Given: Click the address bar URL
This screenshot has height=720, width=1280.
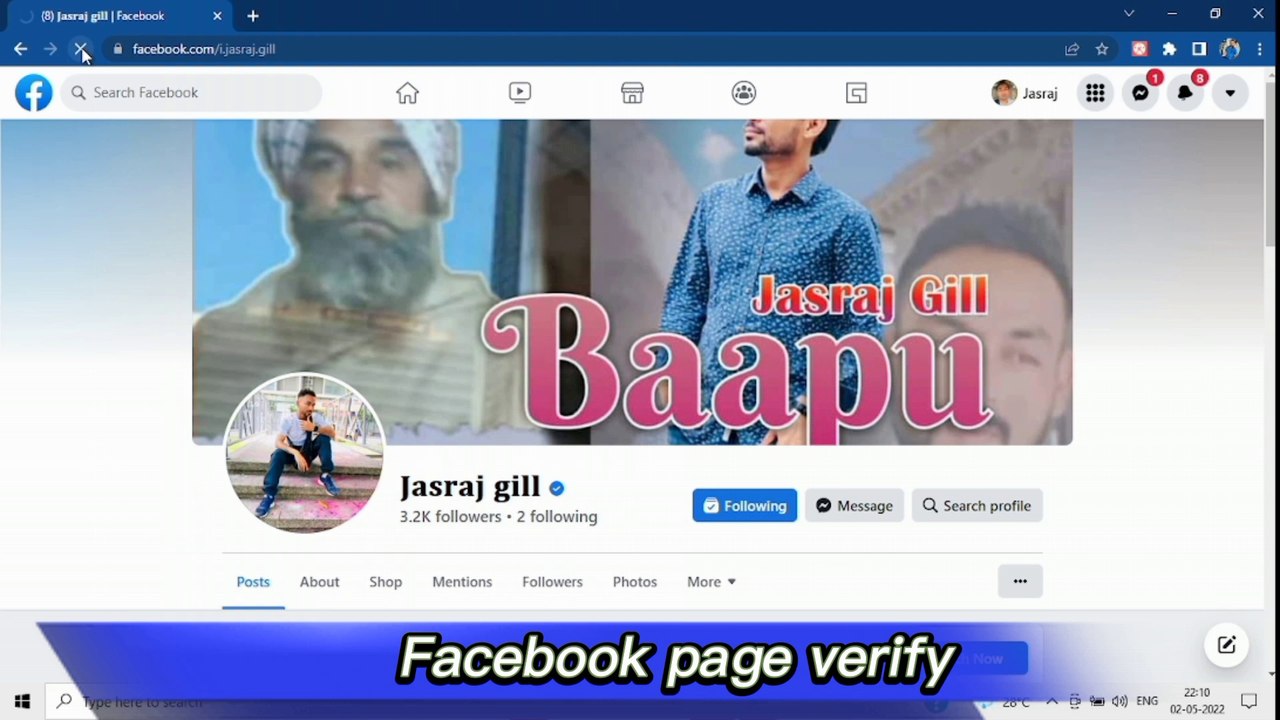Looking at the screenshot, I should coord(204,49).
